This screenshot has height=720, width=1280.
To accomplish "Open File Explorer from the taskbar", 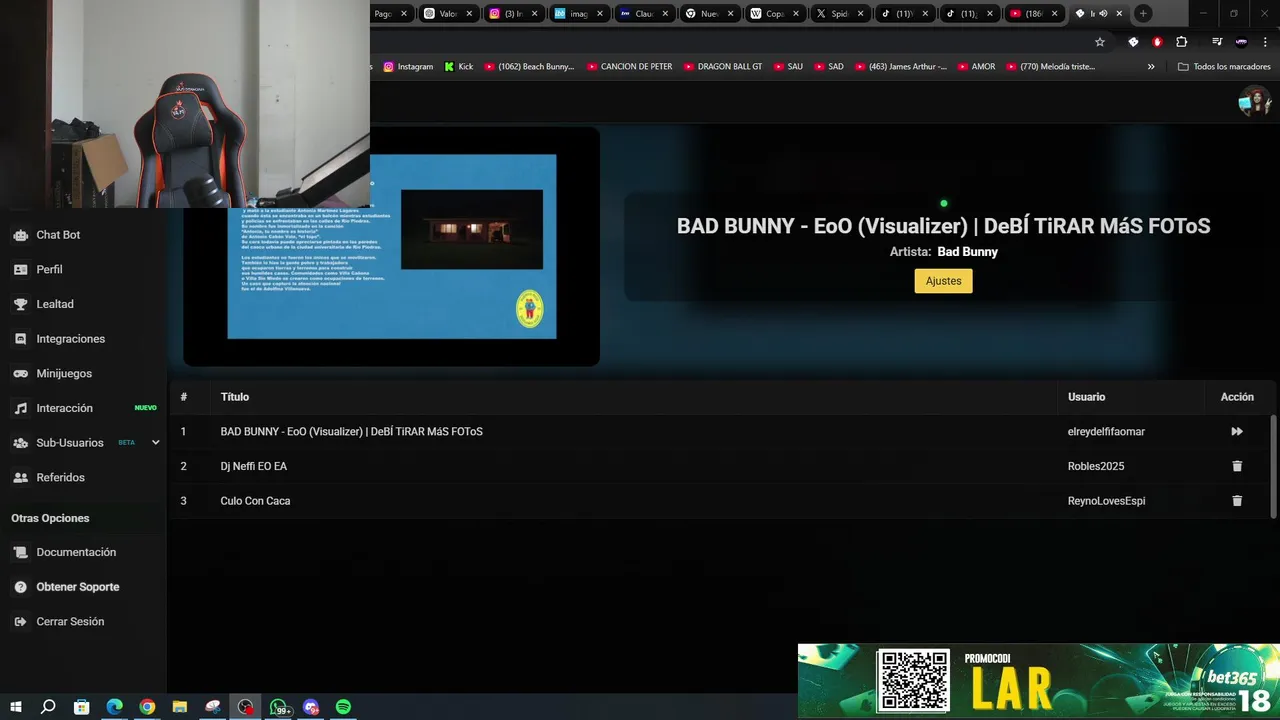I will [180, 707].
